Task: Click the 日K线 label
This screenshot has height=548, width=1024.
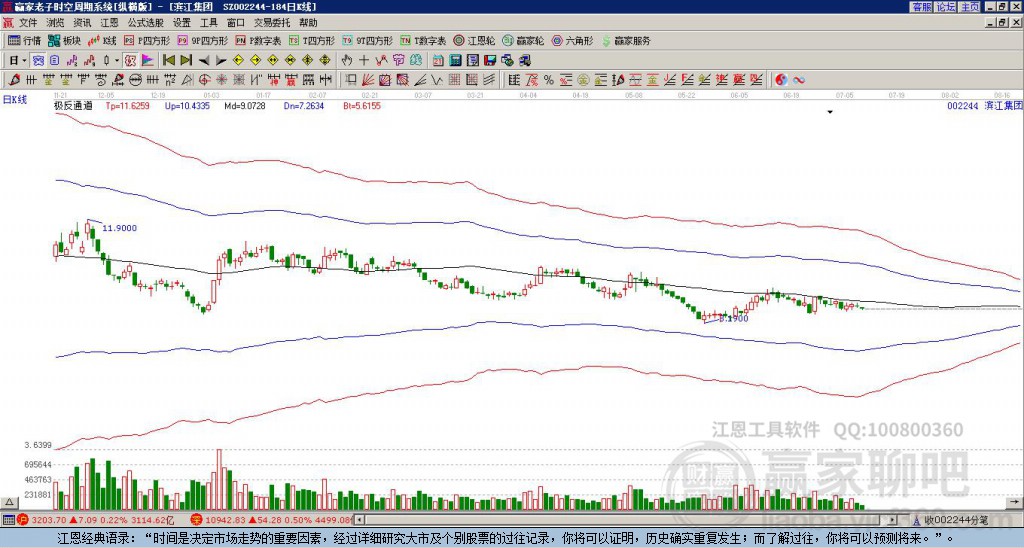Action: pyautogui.click(x=14, y=100)
